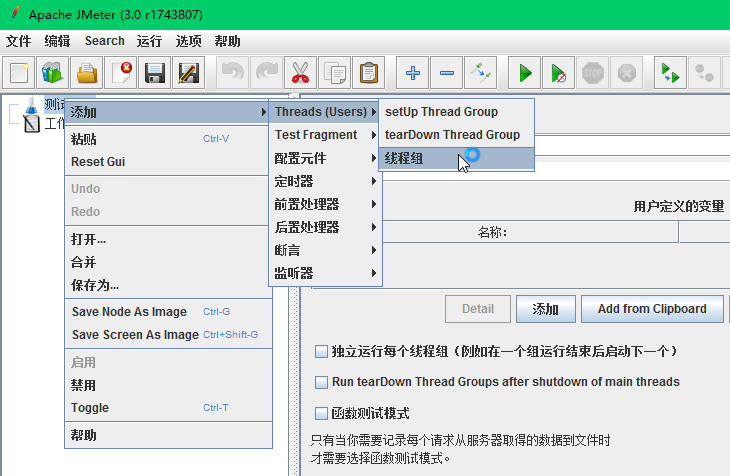Screen dimensions: 730x476
Task: Check Run tearDown Thread Groups after shutdown
Action: [321, 382]
